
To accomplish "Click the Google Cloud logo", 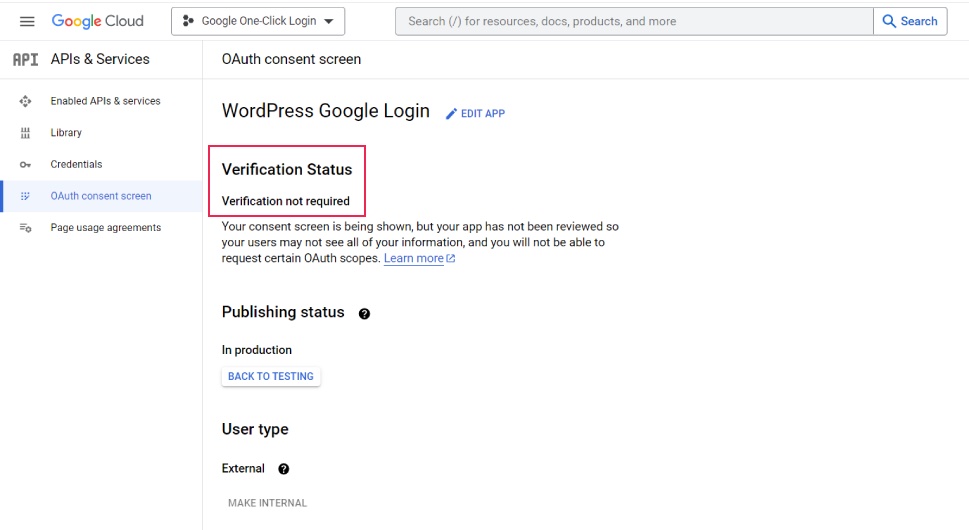I will [98, 22].
